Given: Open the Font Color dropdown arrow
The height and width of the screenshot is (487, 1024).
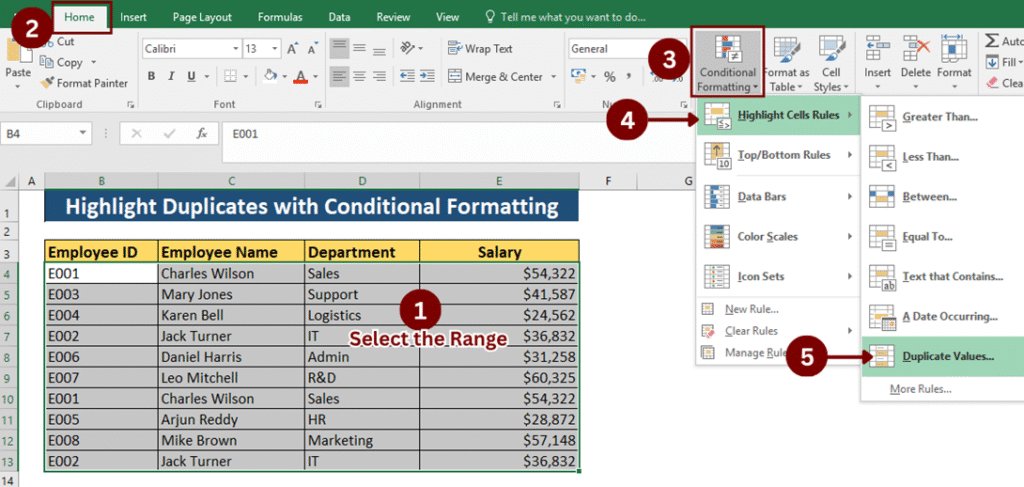Looking at the screenshot, I should [x=315, y=77].
